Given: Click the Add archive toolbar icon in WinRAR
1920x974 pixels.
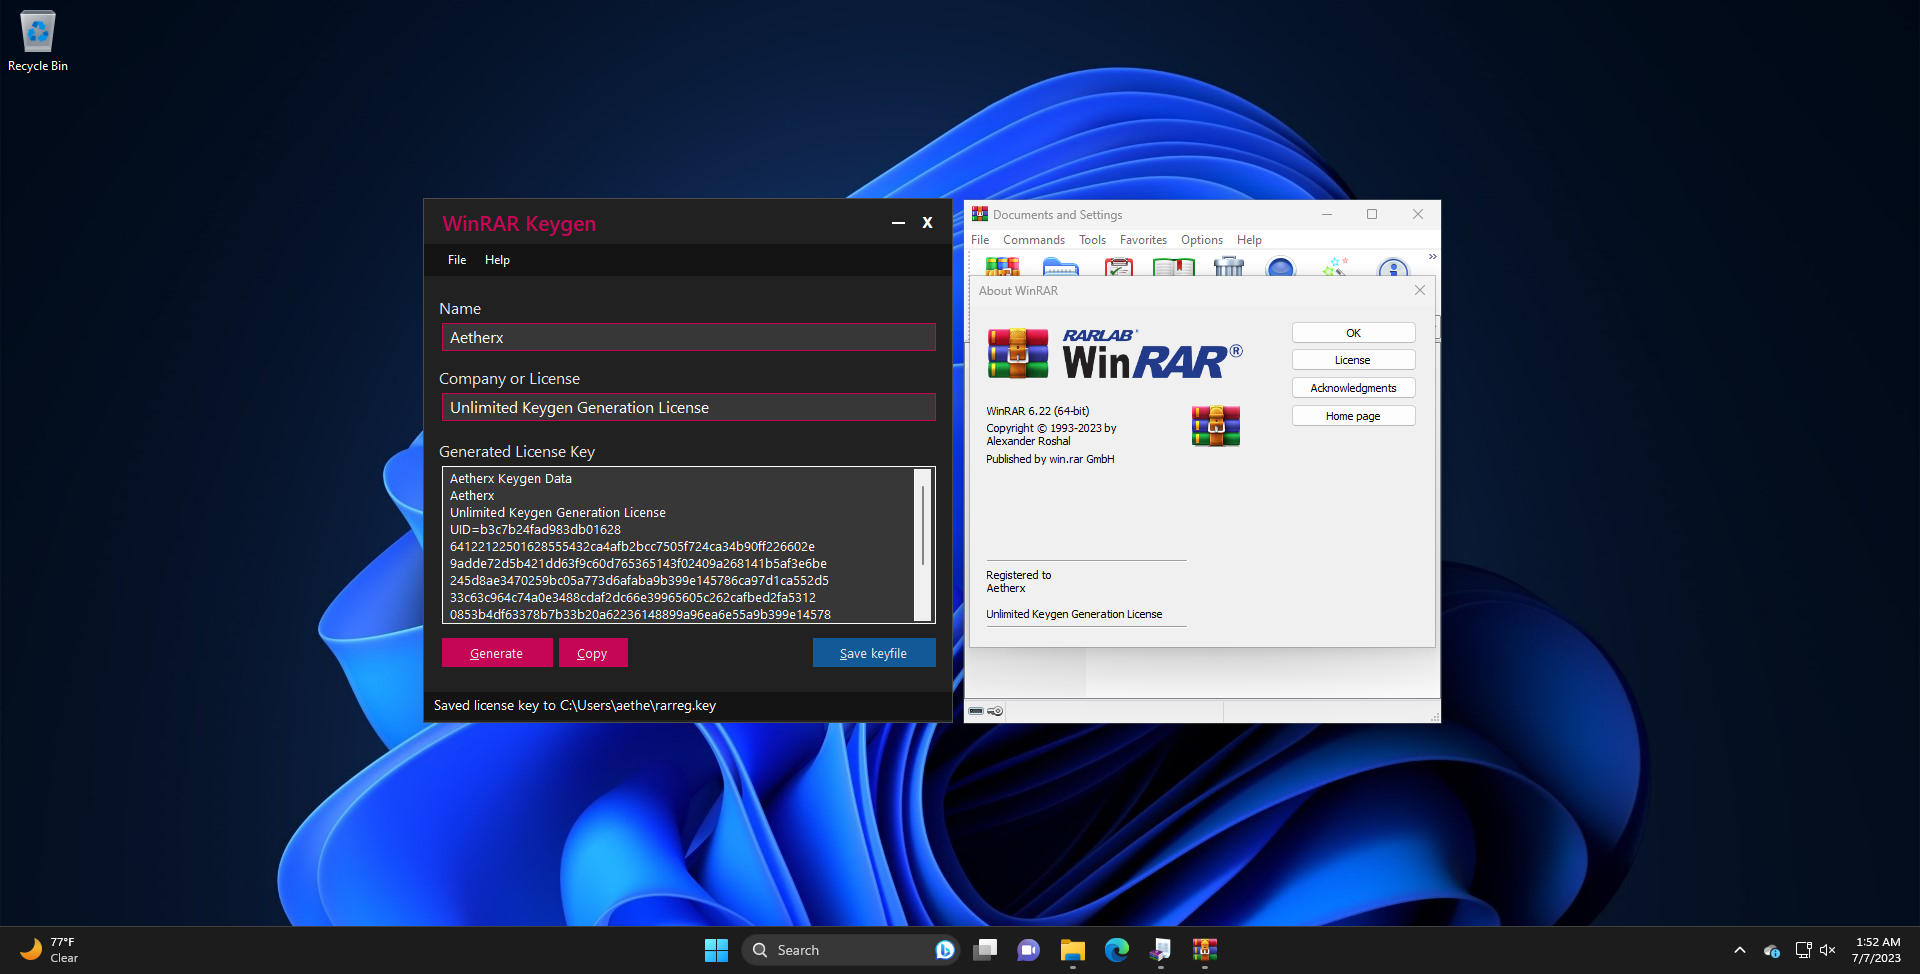Looking at the screenshot, I should click(x=1002, y=266).
